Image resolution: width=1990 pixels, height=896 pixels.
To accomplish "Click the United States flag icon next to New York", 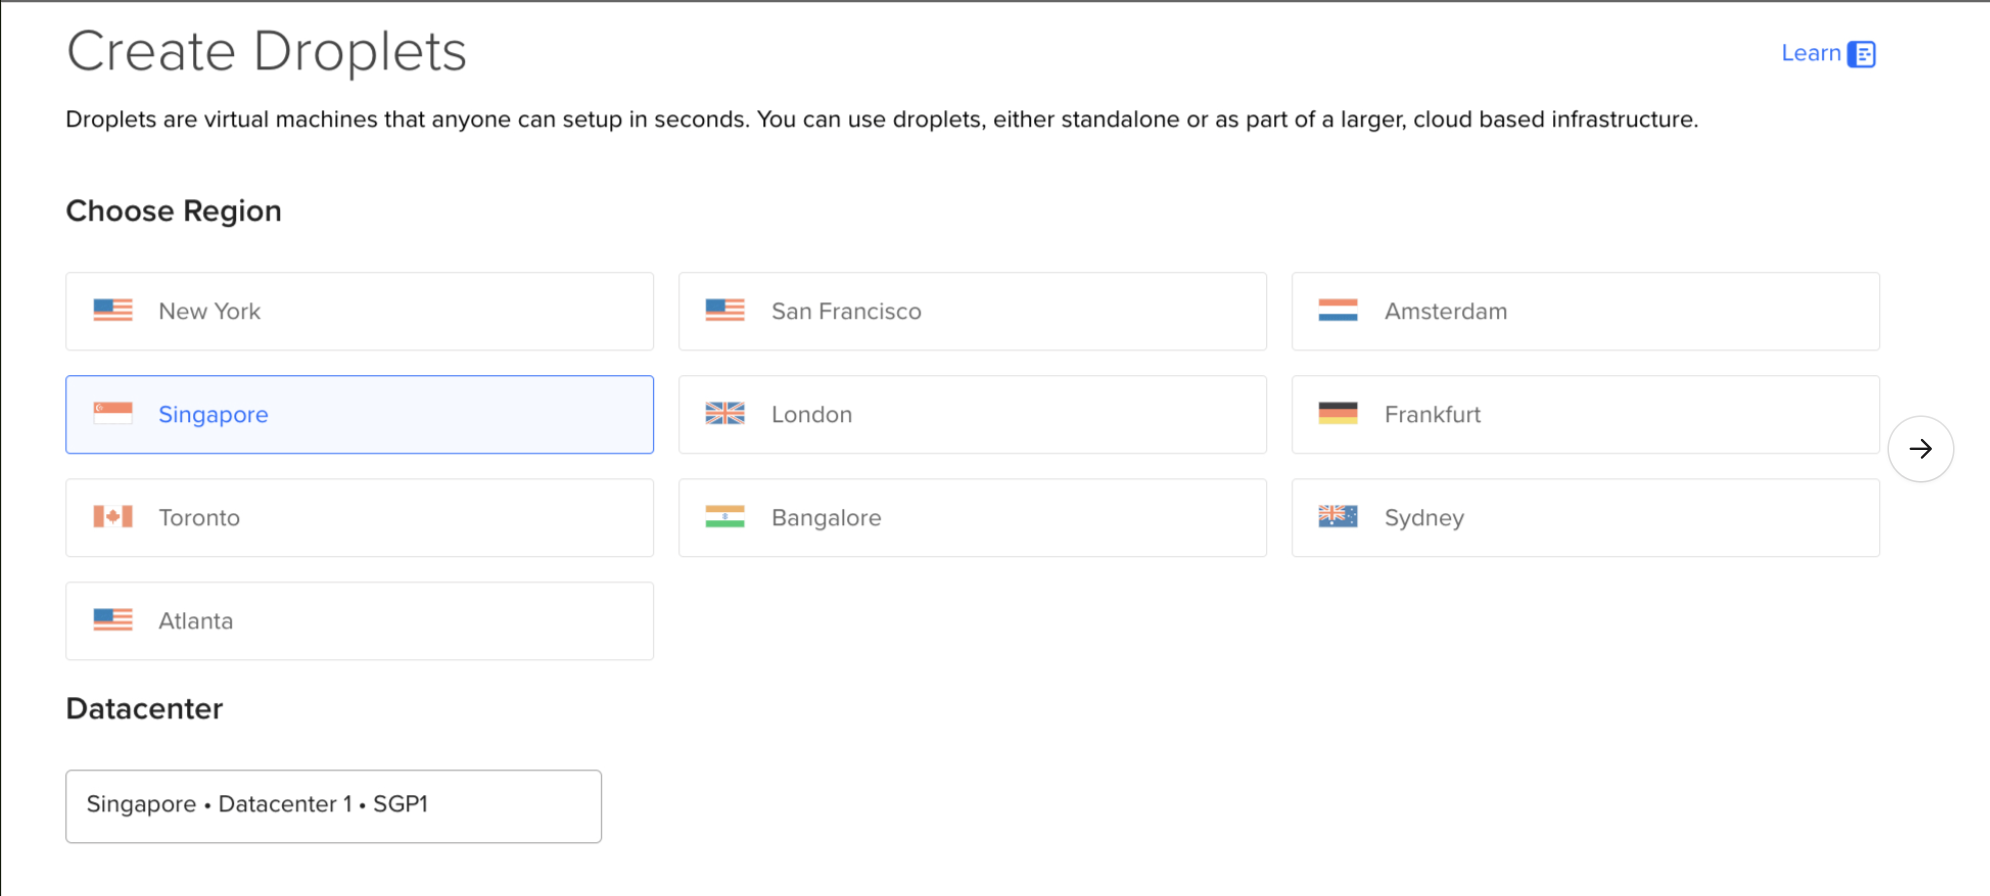I will (x=113, y=310).
